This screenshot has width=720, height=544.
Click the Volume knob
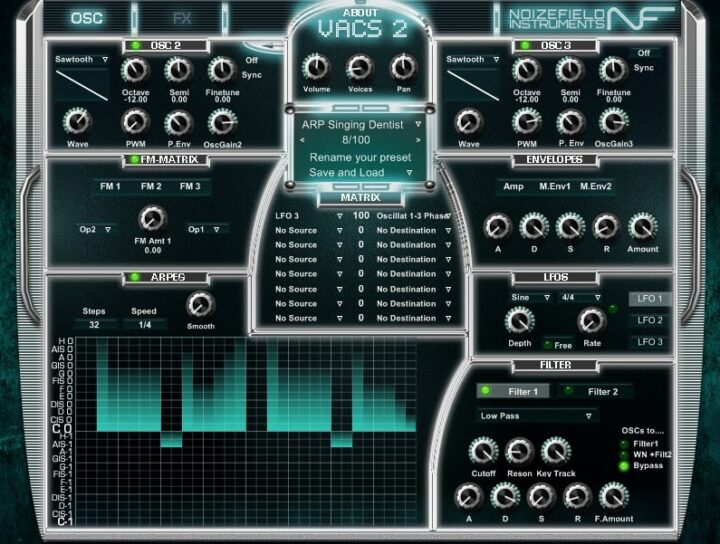pyautogui.click(x=316, y=67)
